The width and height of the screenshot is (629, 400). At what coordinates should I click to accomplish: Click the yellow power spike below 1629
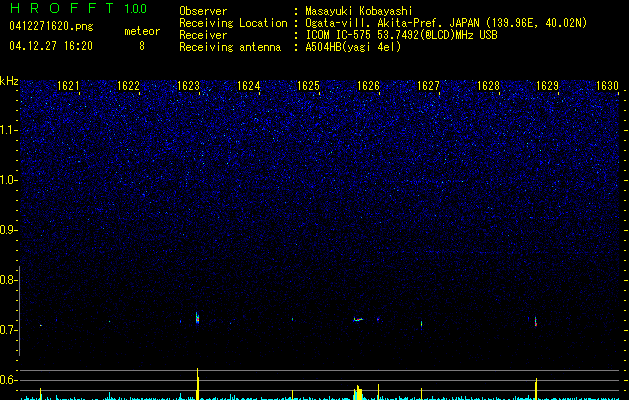pos(536,389)
